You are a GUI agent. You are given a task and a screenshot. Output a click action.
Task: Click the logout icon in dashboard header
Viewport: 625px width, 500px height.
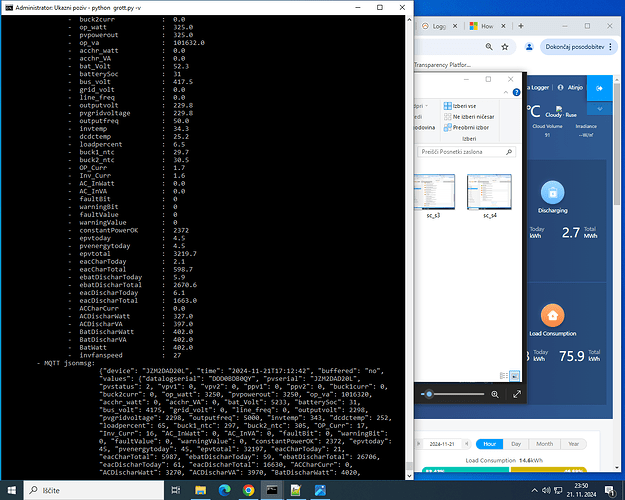click(599, 88)
